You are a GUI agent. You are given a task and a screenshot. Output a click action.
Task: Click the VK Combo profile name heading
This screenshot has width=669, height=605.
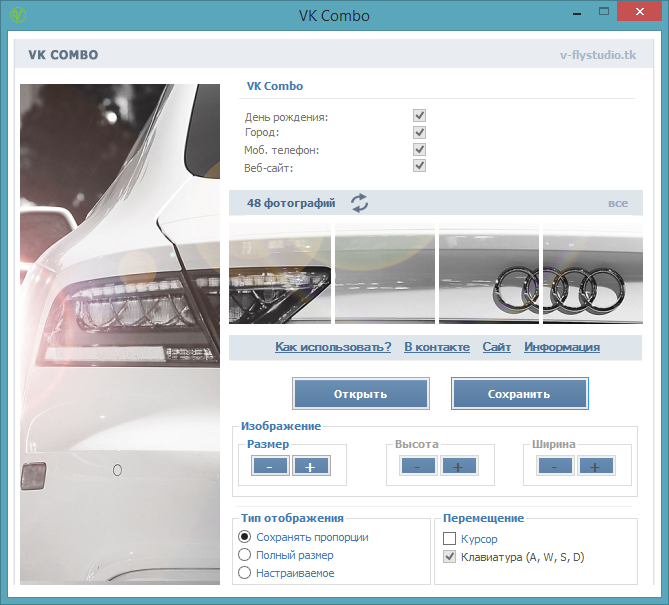coord(275,86)
